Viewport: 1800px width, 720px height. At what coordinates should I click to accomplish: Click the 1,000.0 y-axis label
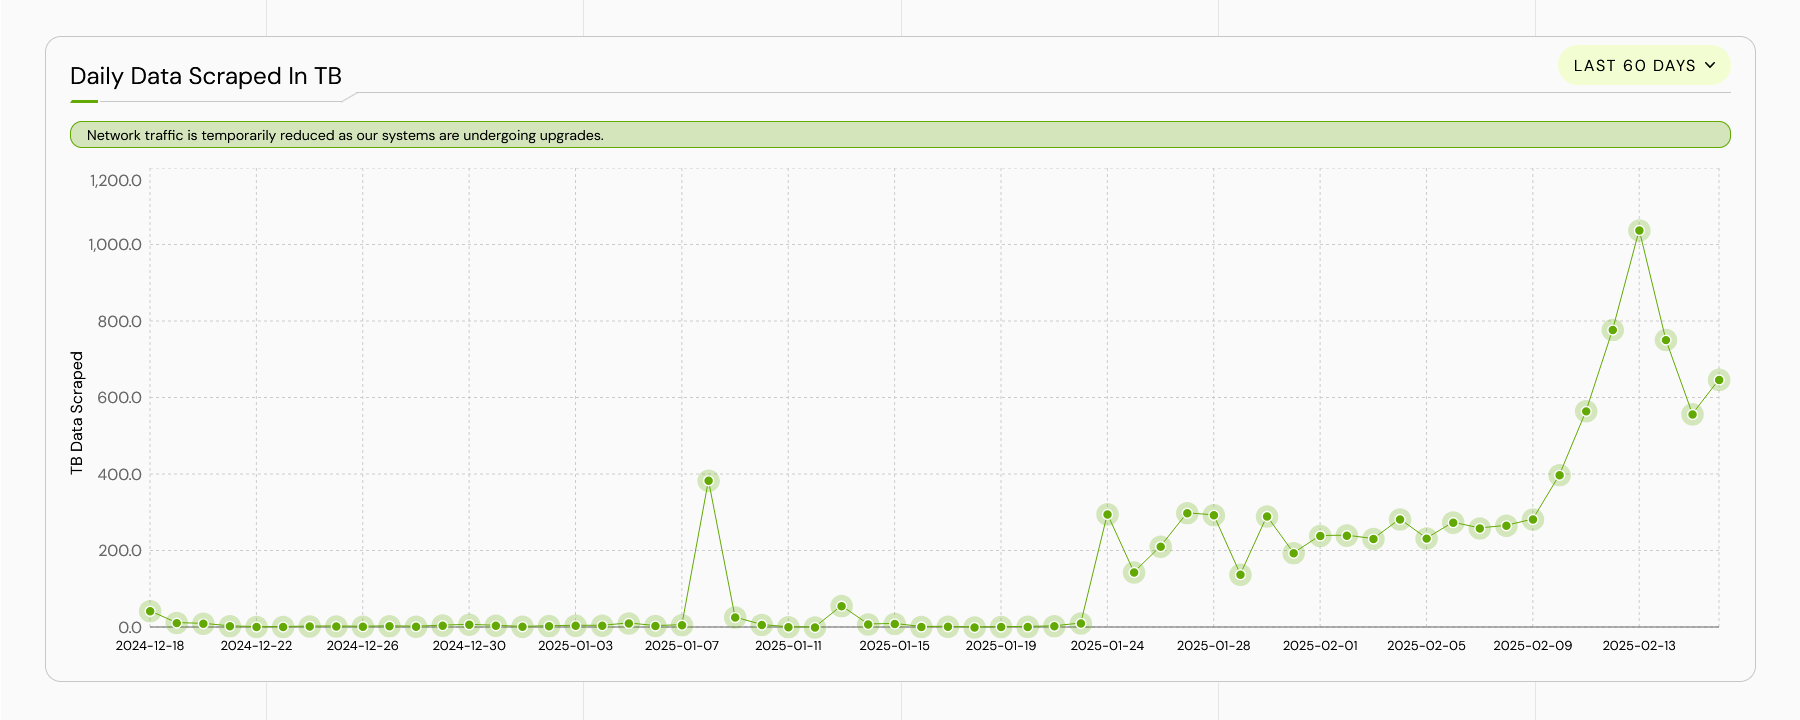coord(116,245)
